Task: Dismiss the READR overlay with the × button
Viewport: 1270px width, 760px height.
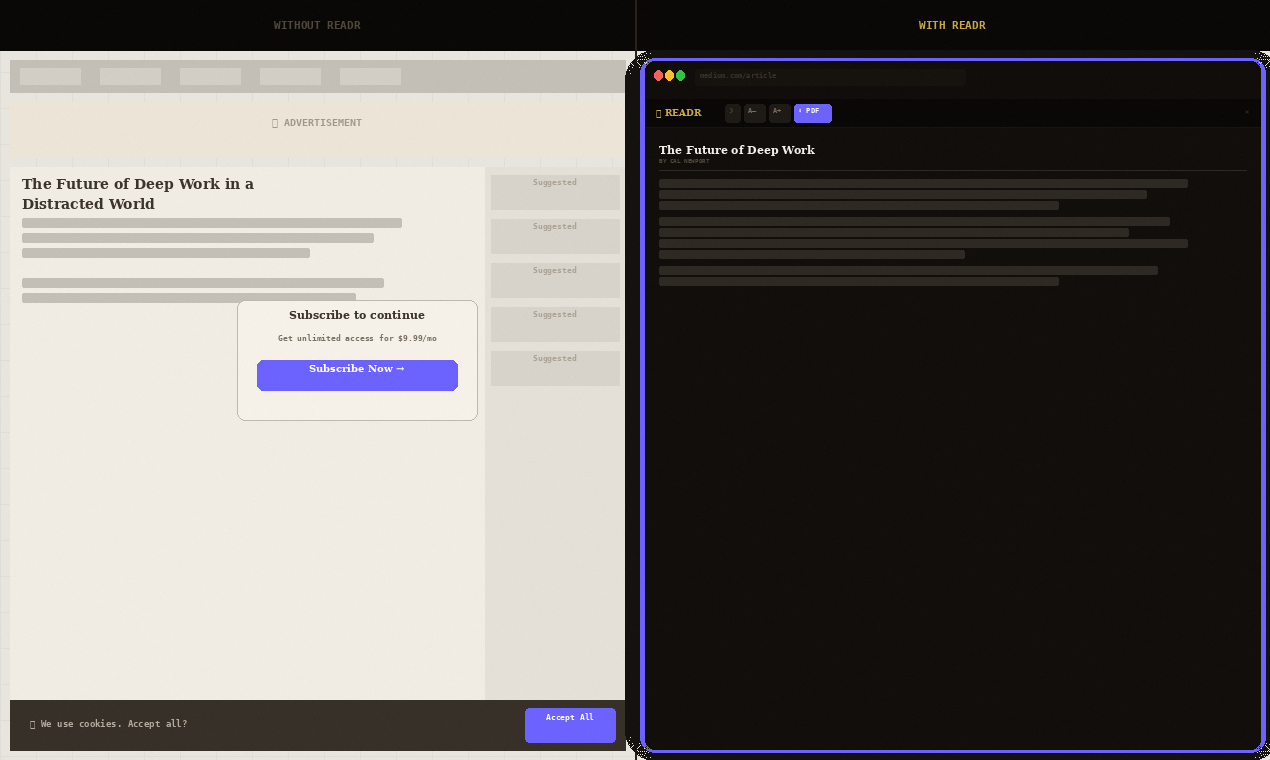Action: pos(1246,112)
